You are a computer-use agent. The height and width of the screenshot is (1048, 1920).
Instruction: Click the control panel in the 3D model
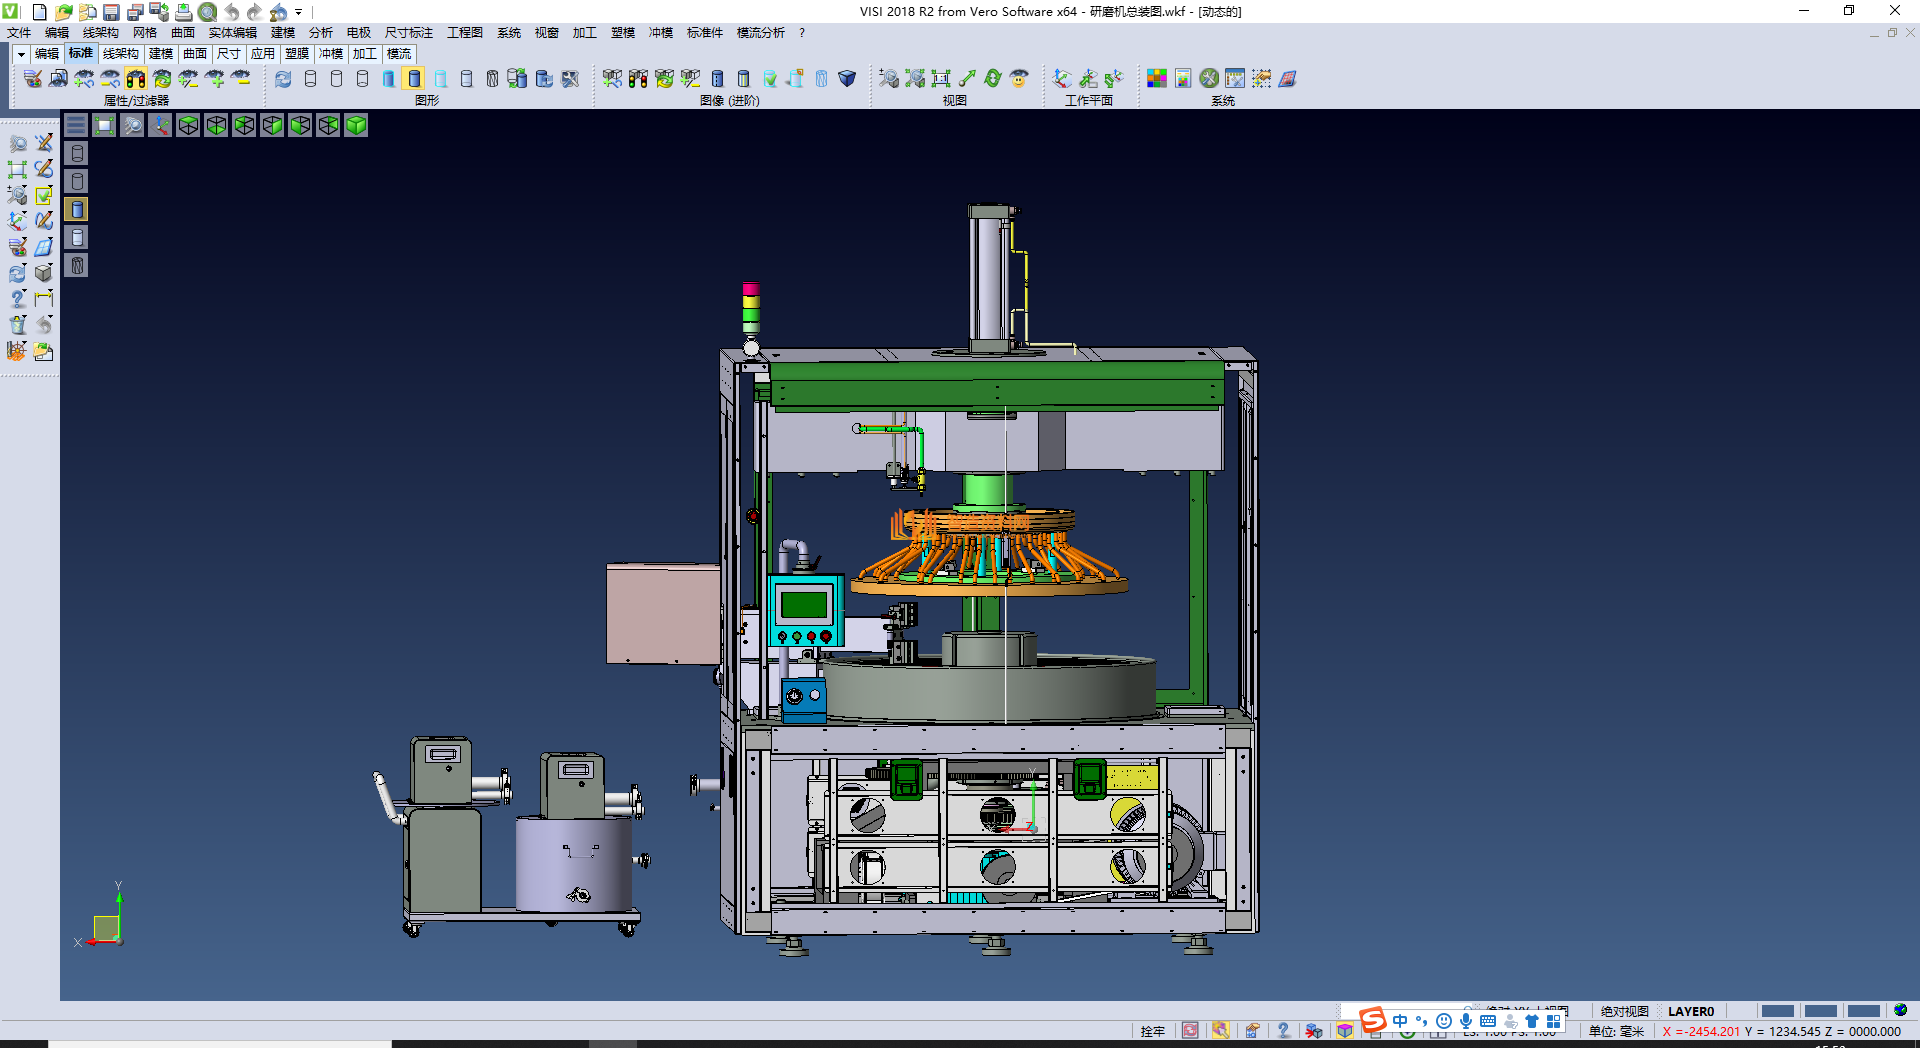(805, 609)
